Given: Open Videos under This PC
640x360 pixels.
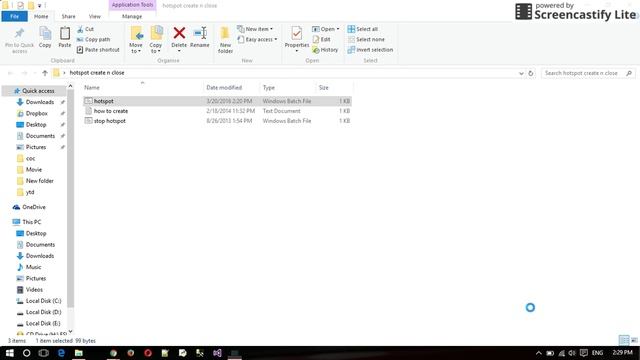Looking at the screenshot, I should 34,289.
